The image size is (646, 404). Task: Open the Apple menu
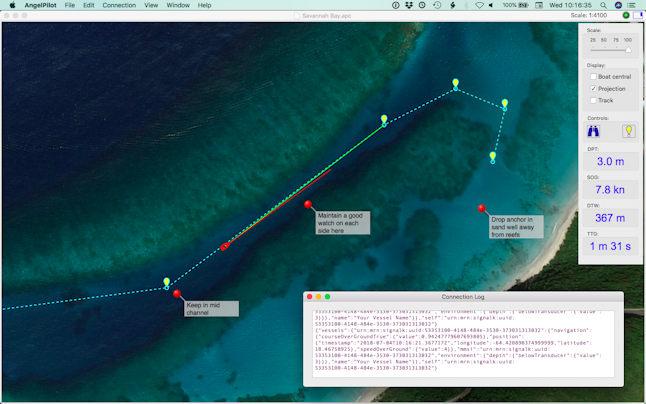[12, 5]
